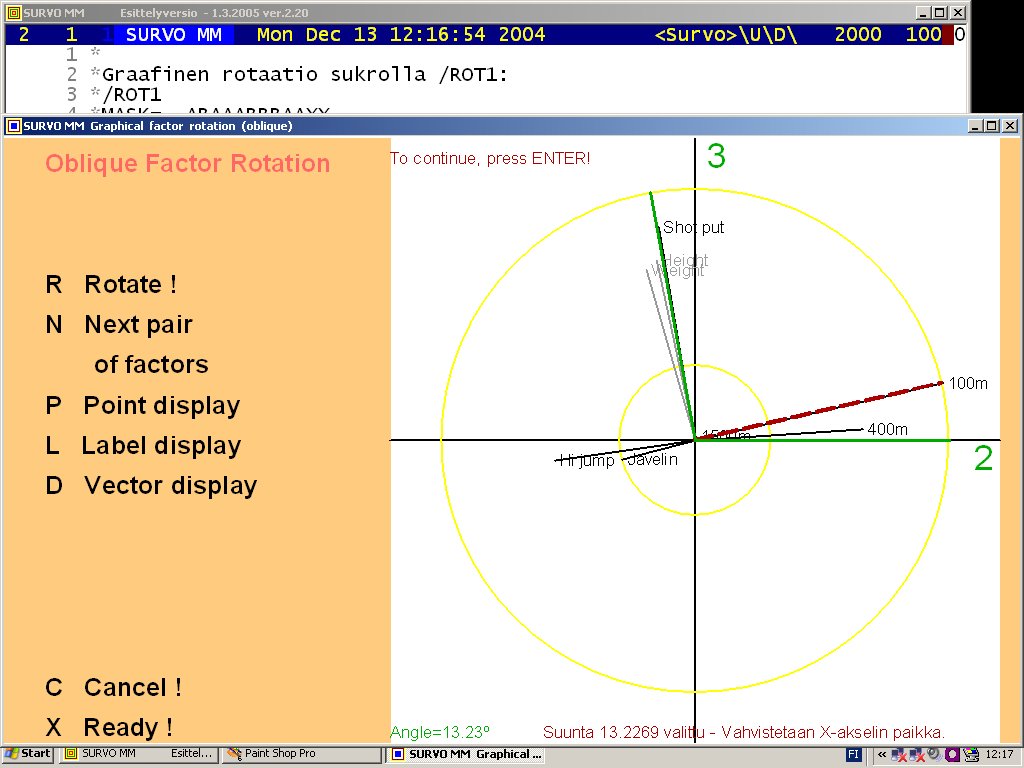Click the SURVO MM Esittel... taskbar button
Screen dimensions: 1024x768
[x=139, y=754]
